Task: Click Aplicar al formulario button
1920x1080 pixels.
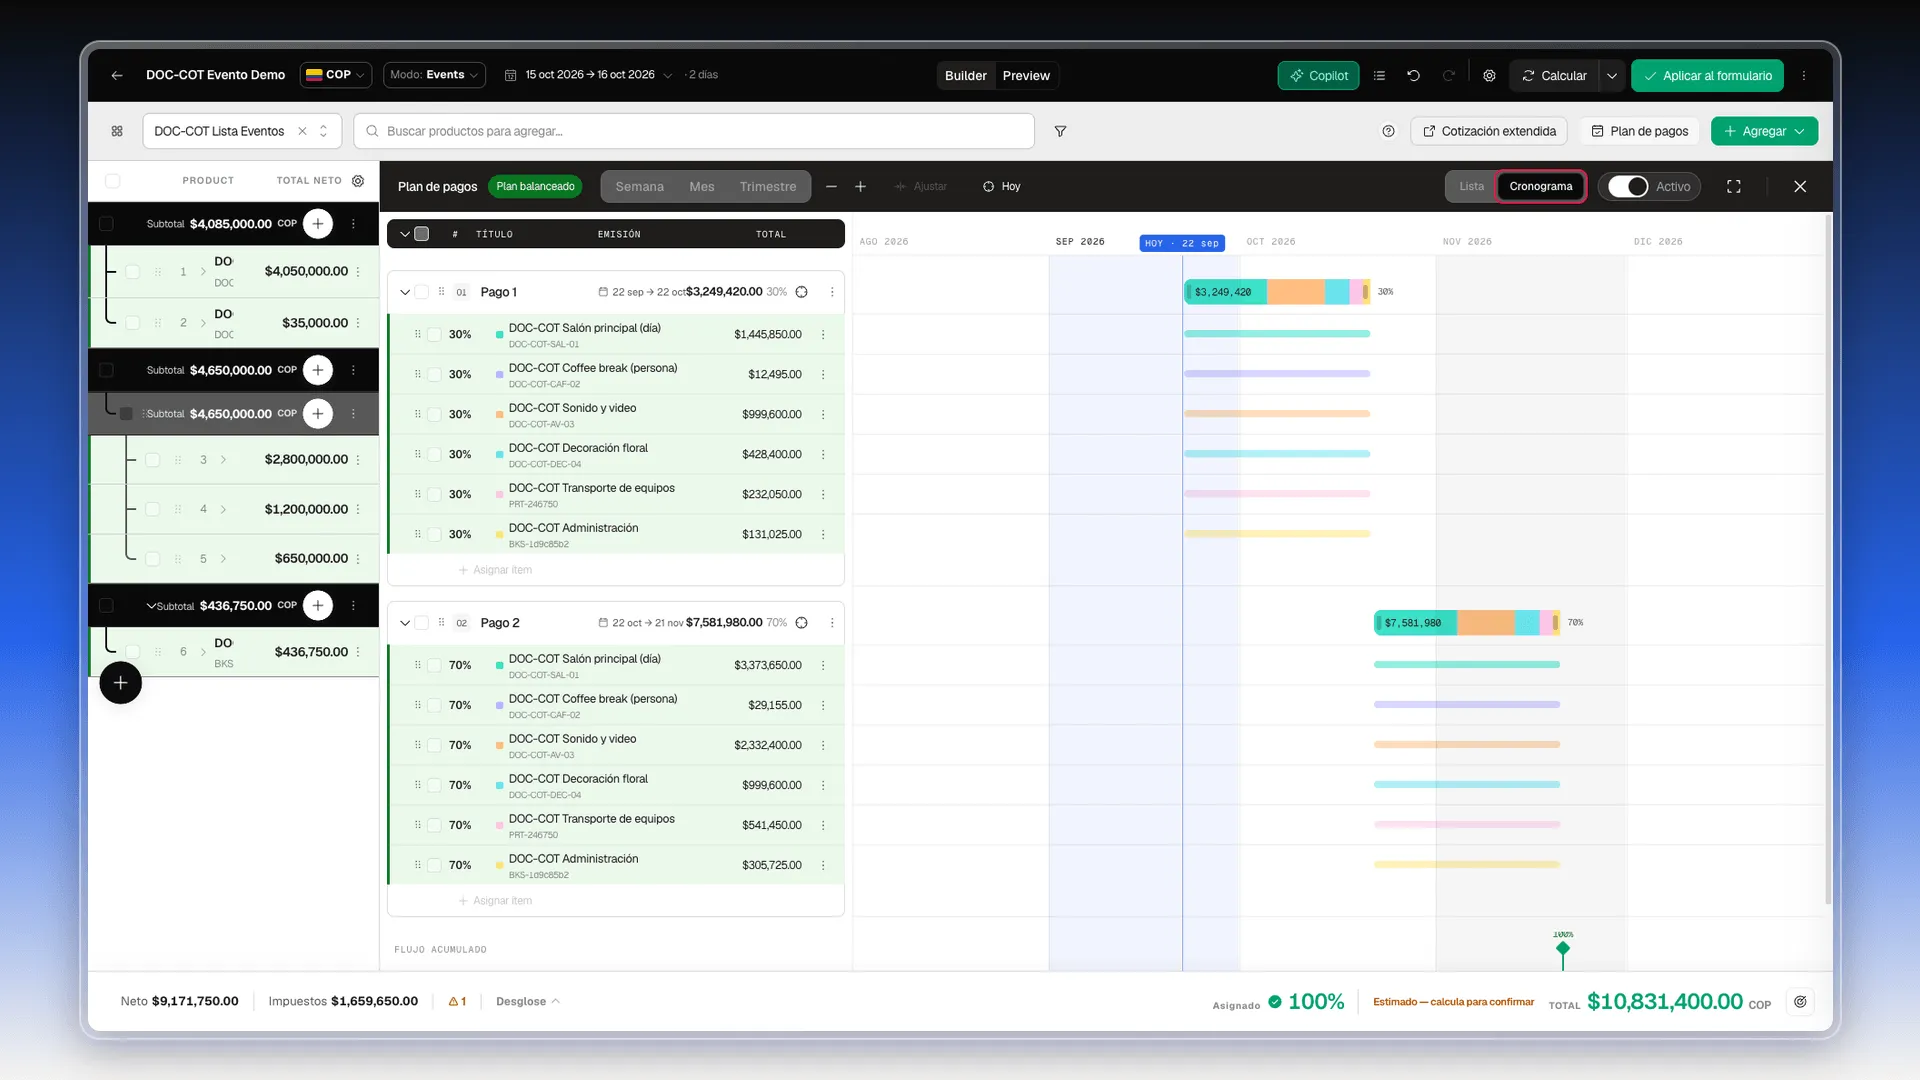Action: [x=1707, y=76]
